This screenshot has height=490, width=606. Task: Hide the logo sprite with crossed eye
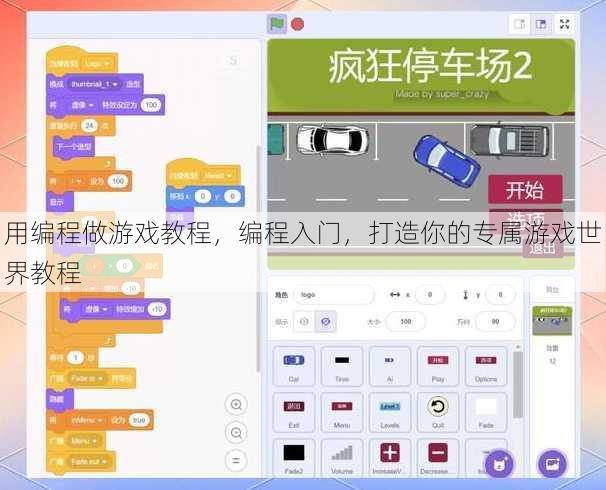[325, 322]
